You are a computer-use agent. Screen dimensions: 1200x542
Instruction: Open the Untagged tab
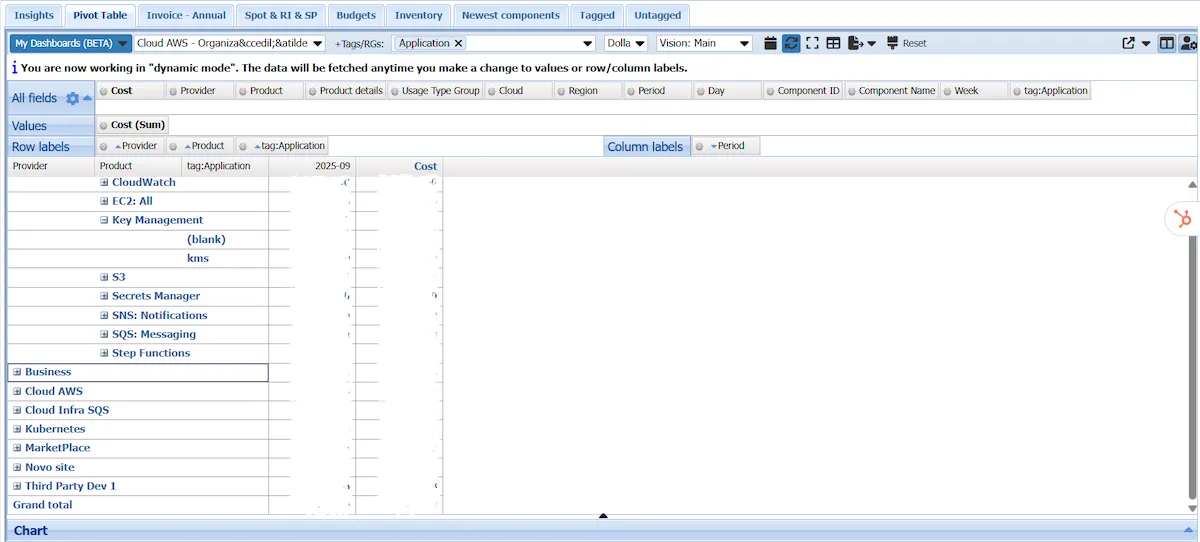pos(658,15)
